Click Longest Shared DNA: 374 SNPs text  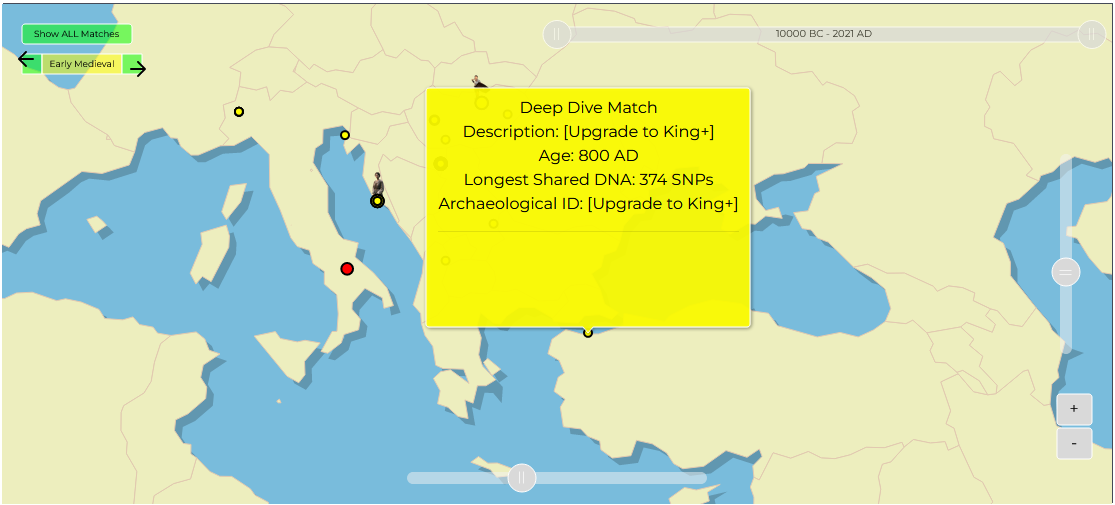point(588,180)
